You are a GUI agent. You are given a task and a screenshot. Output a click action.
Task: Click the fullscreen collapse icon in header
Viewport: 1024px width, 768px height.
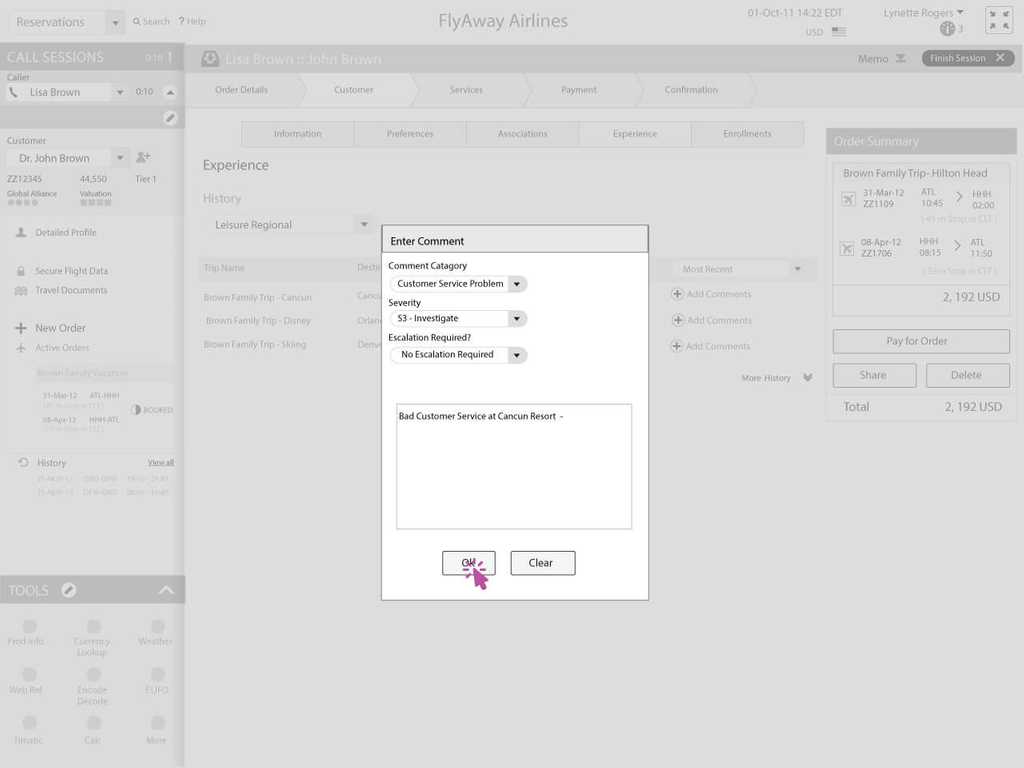tap(998, 21)
